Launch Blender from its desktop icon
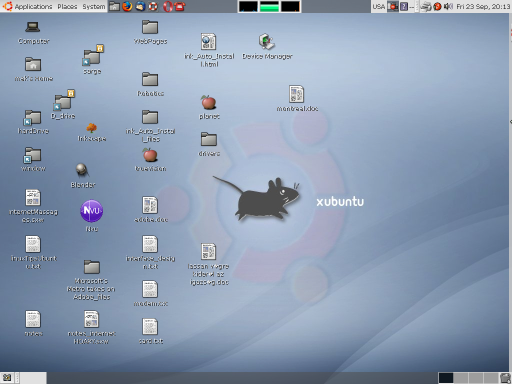512x384 pixels. (x=83, y=175)
